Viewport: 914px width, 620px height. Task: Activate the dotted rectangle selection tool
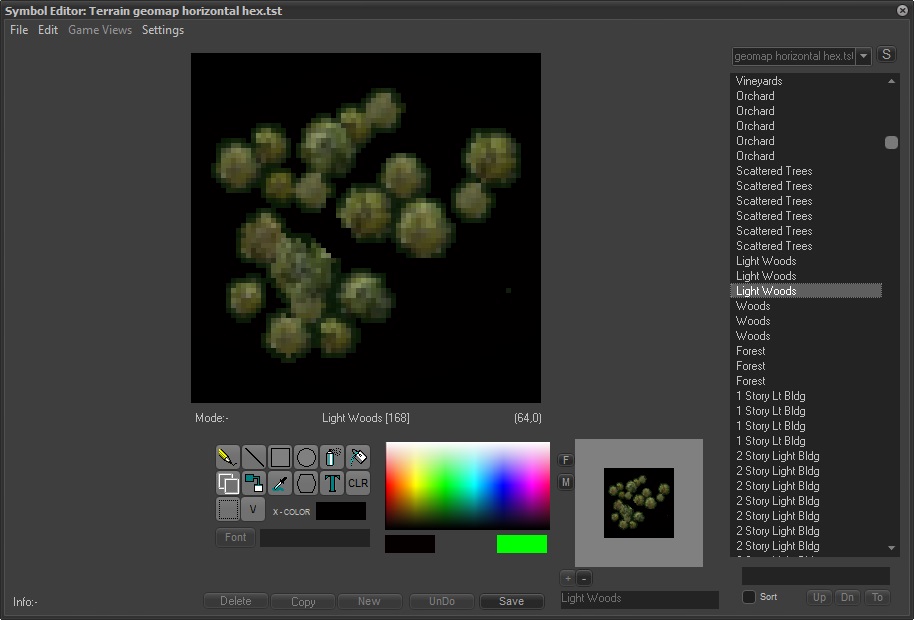coord(228,510)
